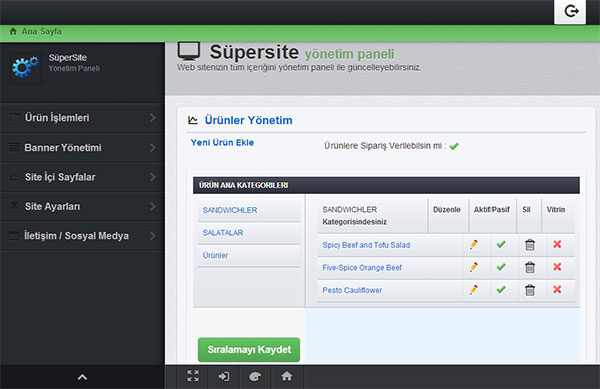Screen dimensions: 600x389
Task: Click the SüperSite Yönetim Paneli sidebar title
Action: pos(74,63)
